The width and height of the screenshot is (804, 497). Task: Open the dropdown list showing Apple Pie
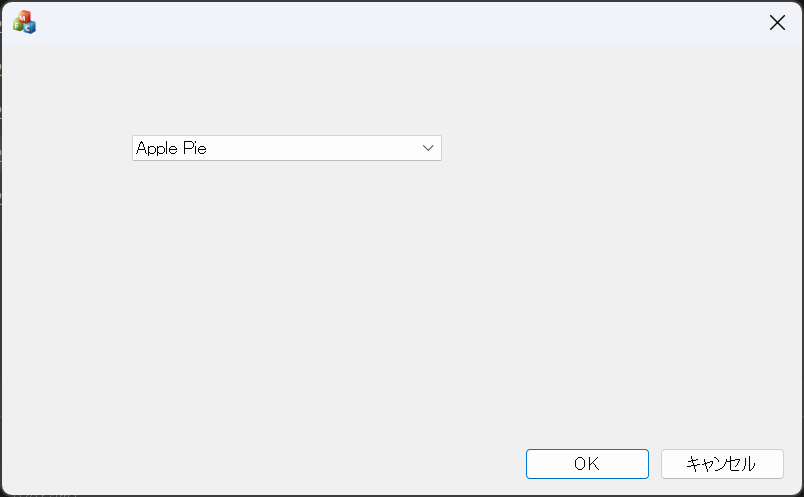point(428,148)
